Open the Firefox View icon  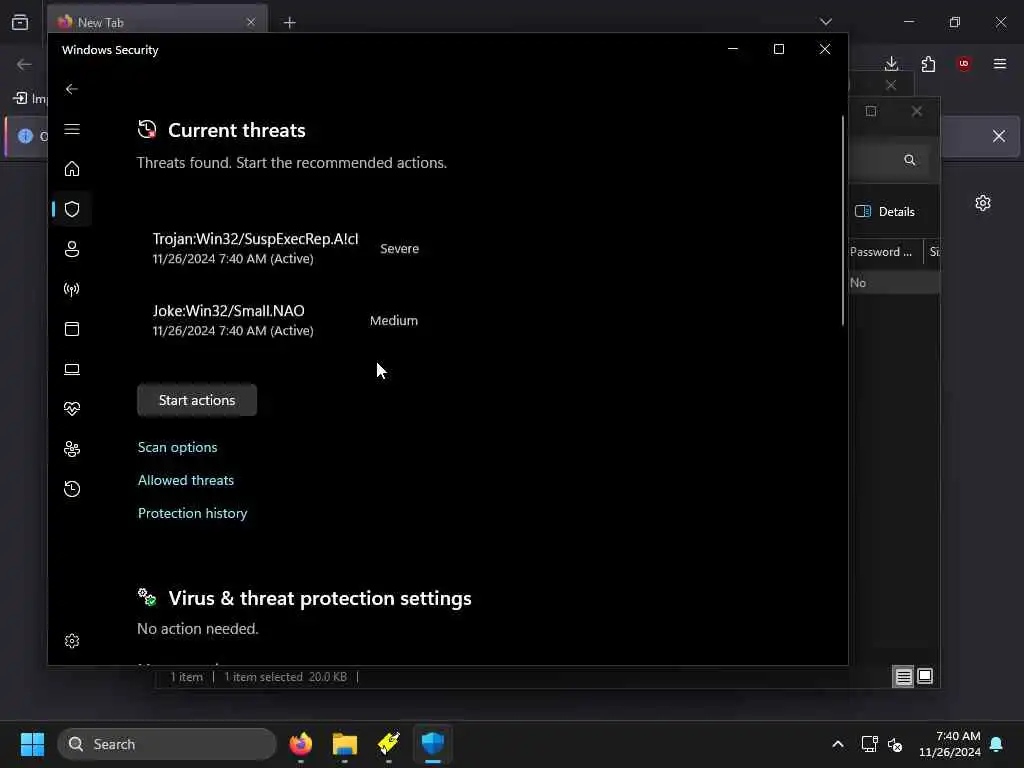(20, 22)
